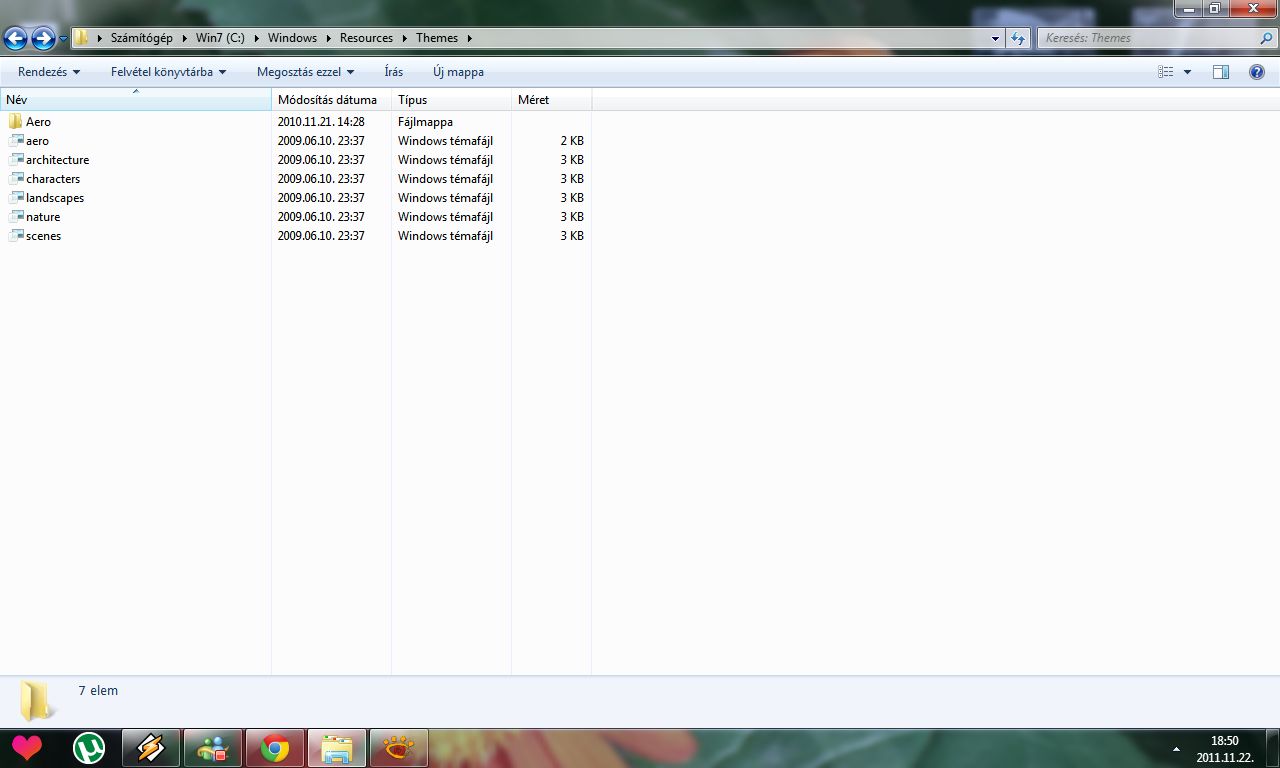The height and width of the screenshot is (768, 1280).
Task: Select the Aero folder
Action: [x=38, y=122]
